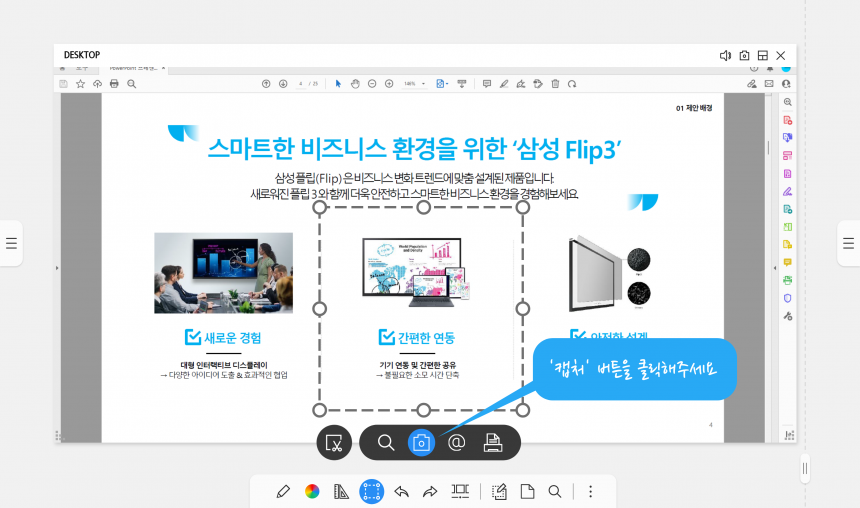Switch the window layout in the DESKTOP title bar
Viewport: 860px width, 508px height.
[762, 55]
